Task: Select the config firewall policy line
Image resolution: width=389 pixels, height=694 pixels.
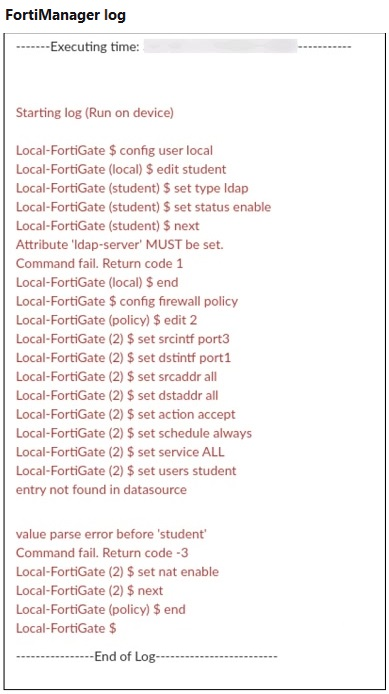Action: 127,301
